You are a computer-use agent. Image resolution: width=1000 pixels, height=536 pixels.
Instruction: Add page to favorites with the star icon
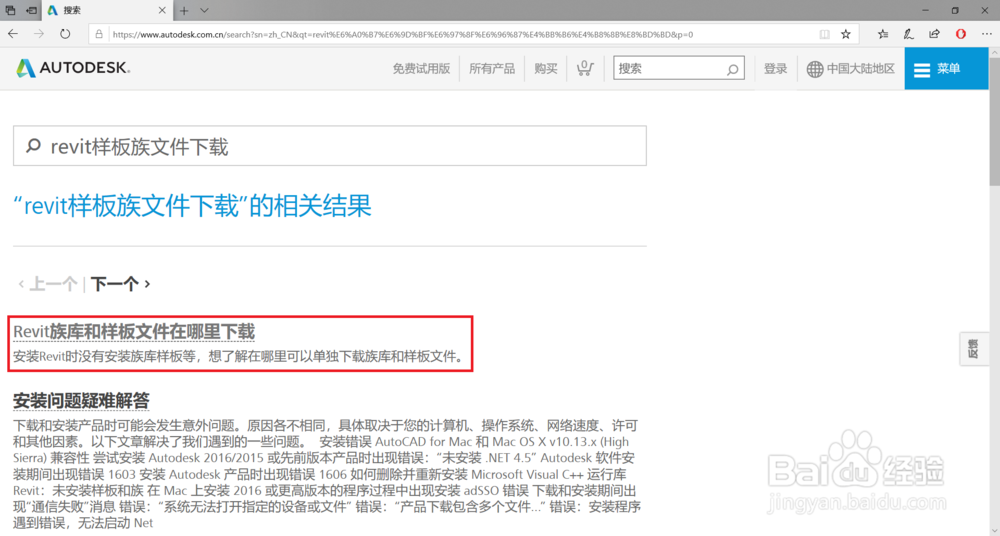tap(846, 34)
